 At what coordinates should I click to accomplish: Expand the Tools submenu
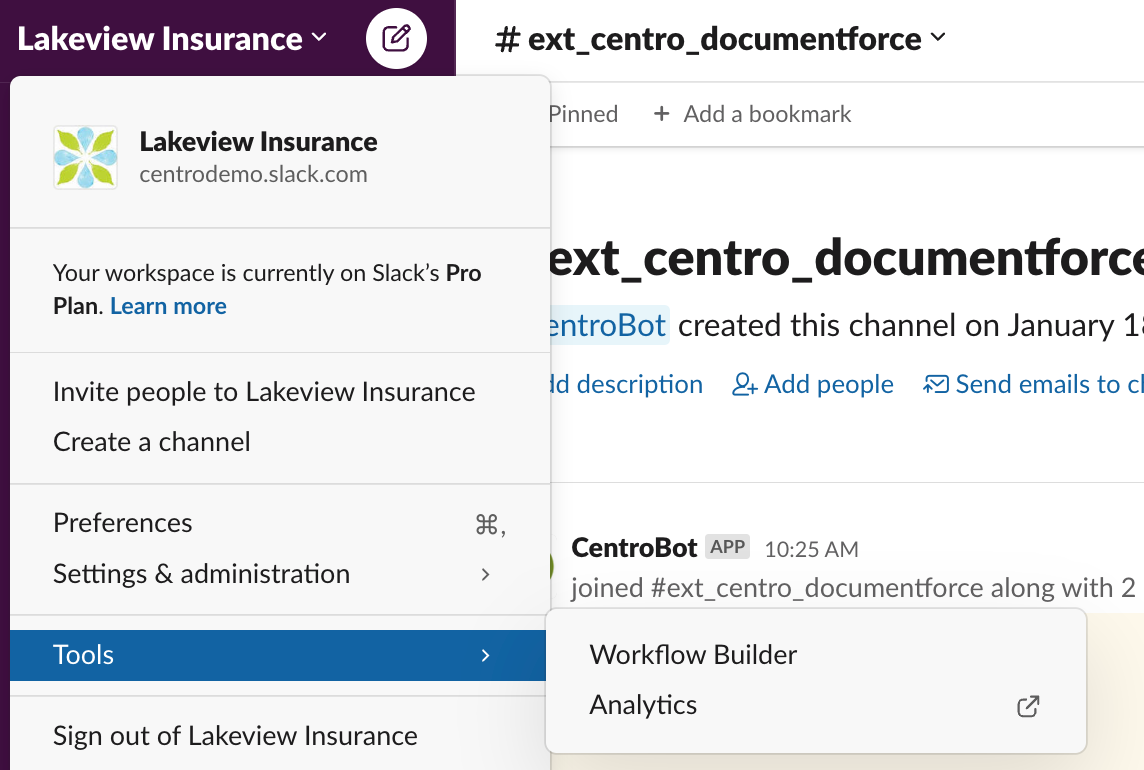coord(278,655)
